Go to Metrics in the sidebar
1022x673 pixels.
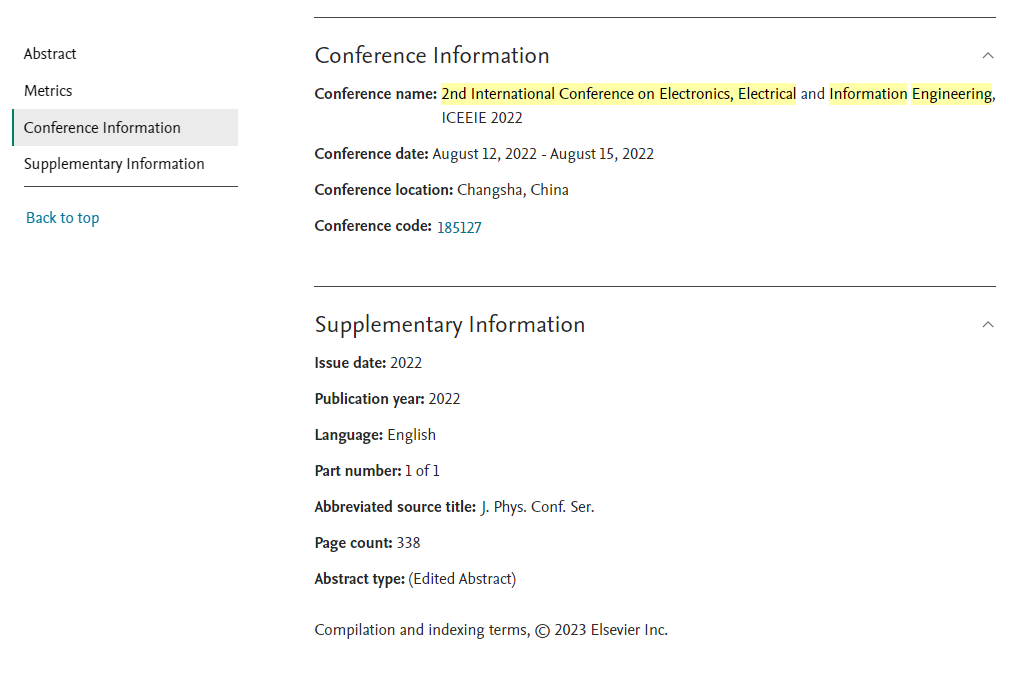(x=48, y=91)
